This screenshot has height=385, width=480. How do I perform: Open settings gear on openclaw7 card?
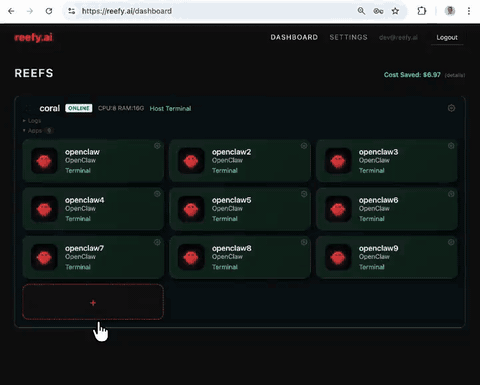point(157,242)
